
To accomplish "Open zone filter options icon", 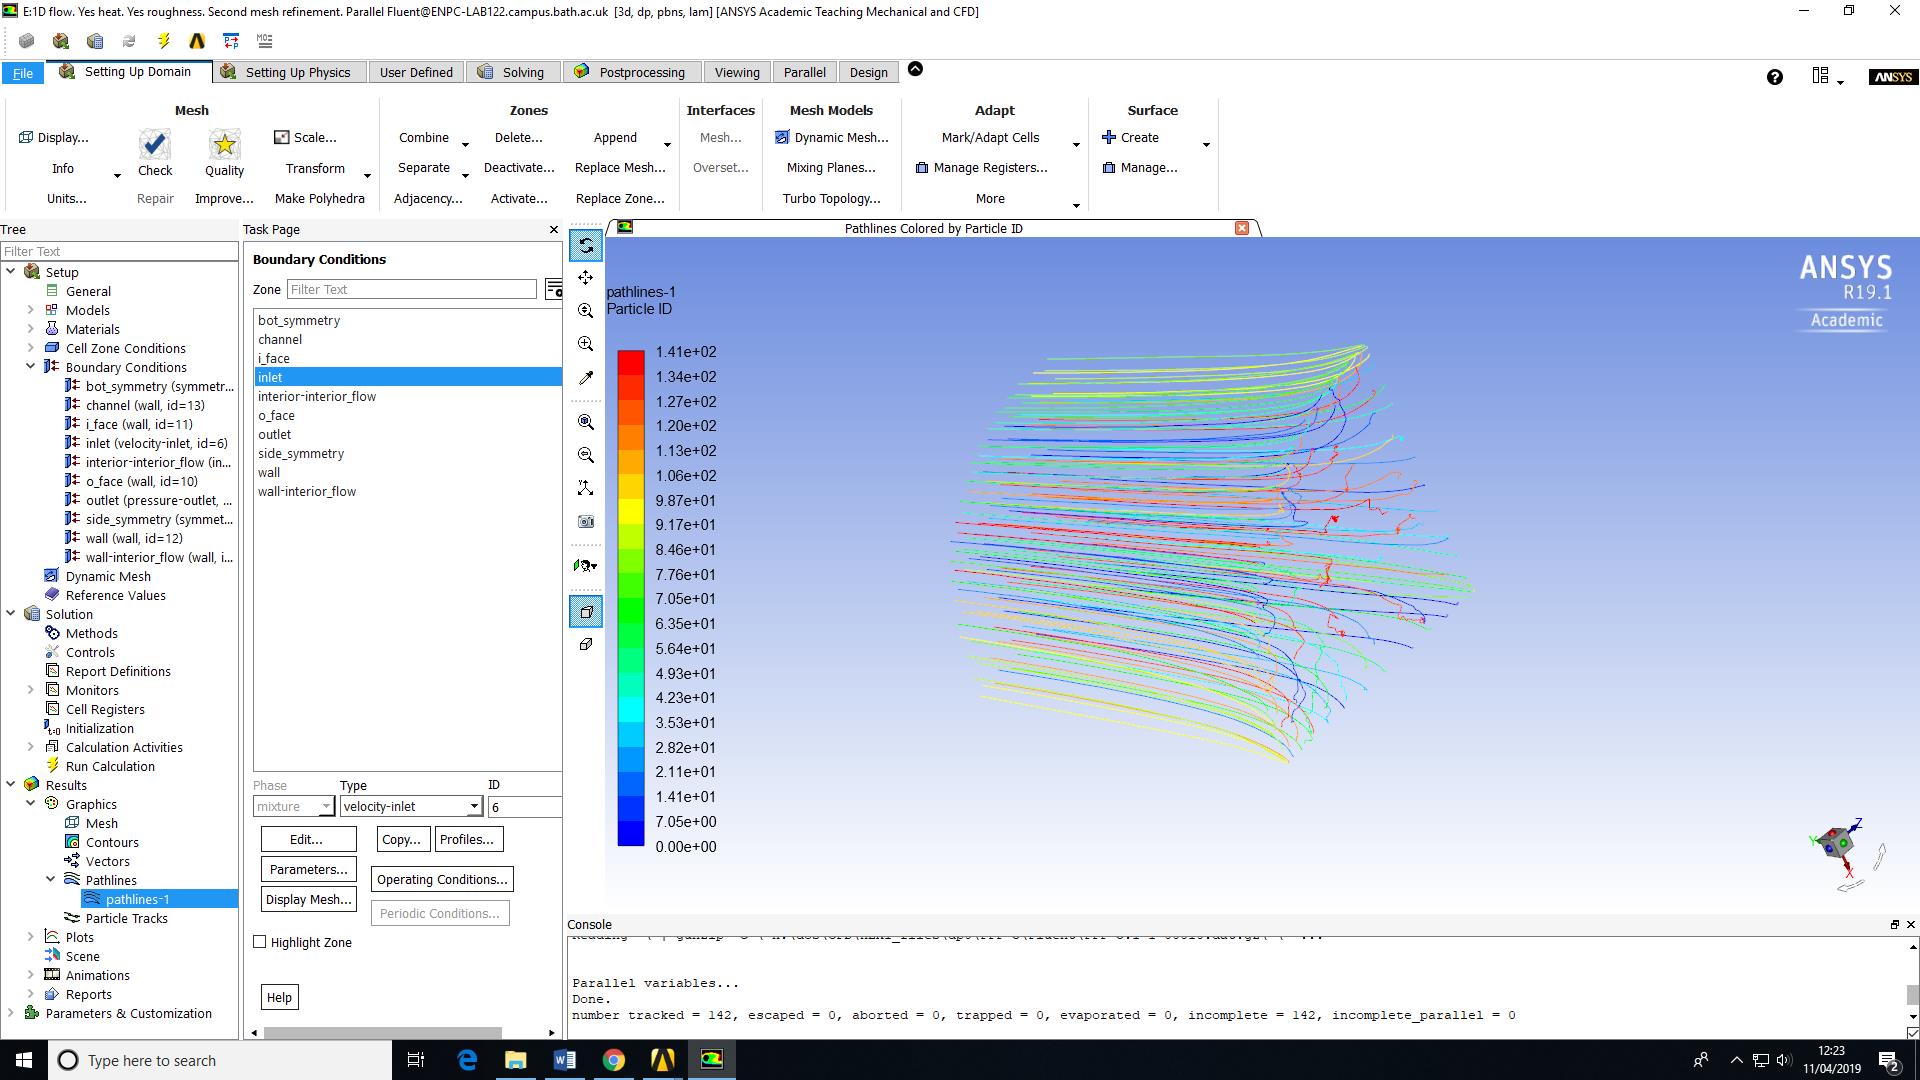I will [x=553, y=289].
